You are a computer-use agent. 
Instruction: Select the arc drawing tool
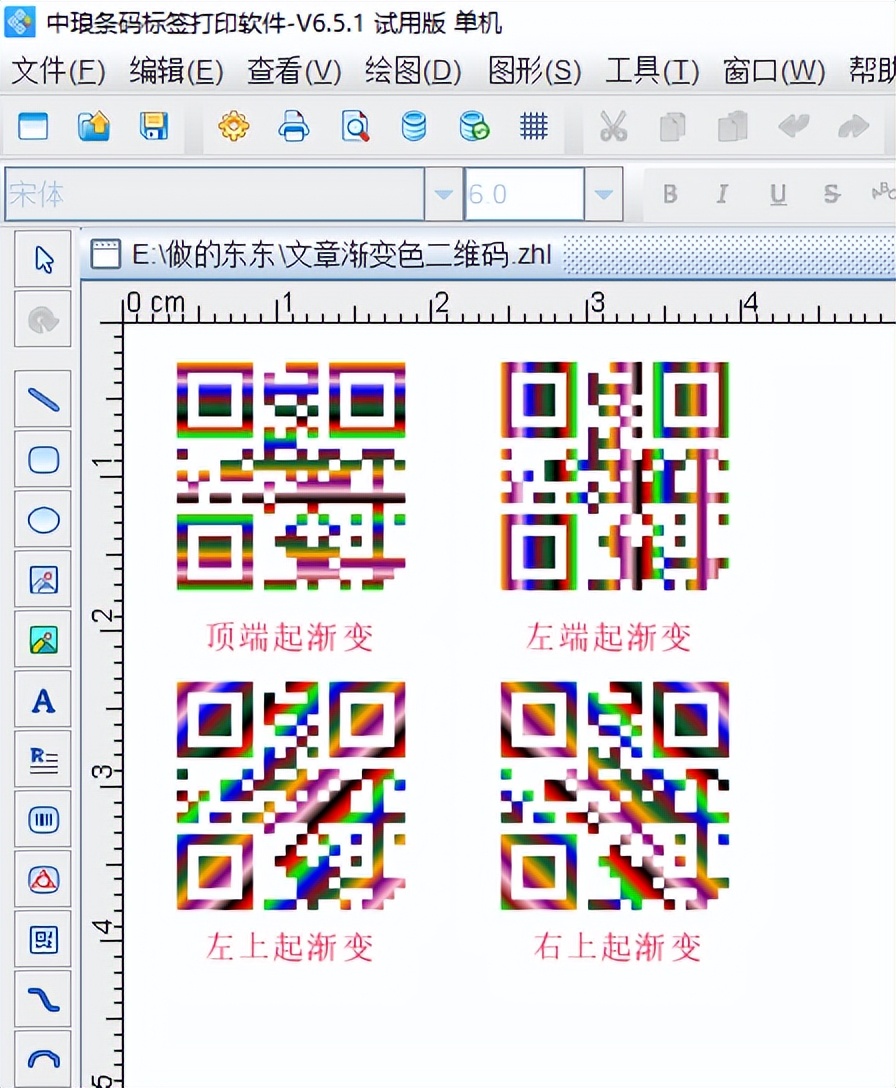(x=43, y=1059)
